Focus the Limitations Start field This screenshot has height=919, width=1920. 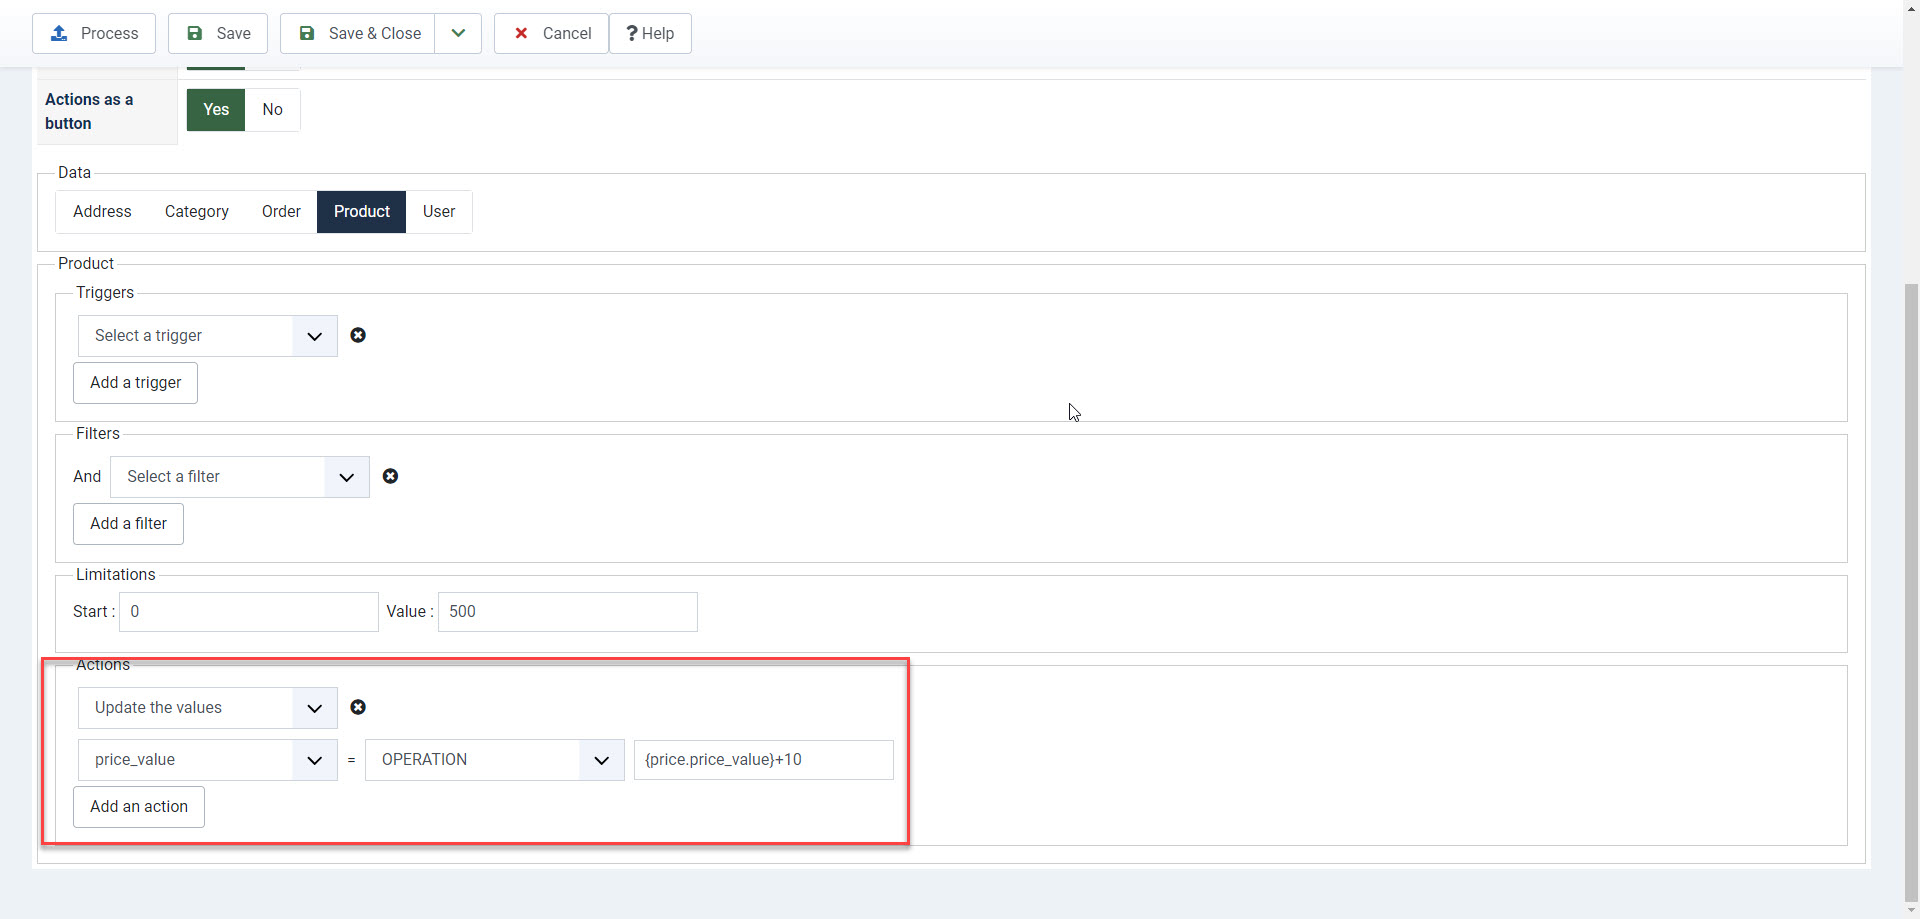pos(249,612)
